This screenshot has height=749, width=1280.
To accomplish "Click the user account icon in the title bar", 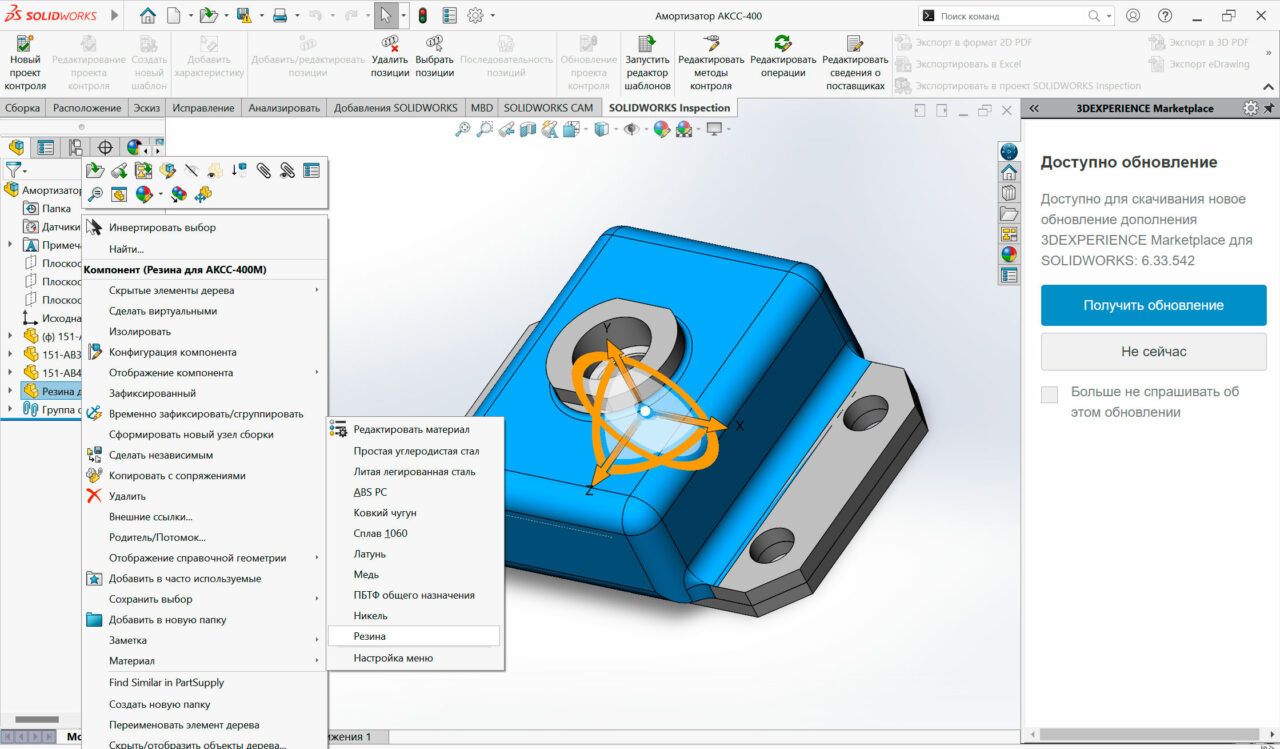I will 1133,16.
